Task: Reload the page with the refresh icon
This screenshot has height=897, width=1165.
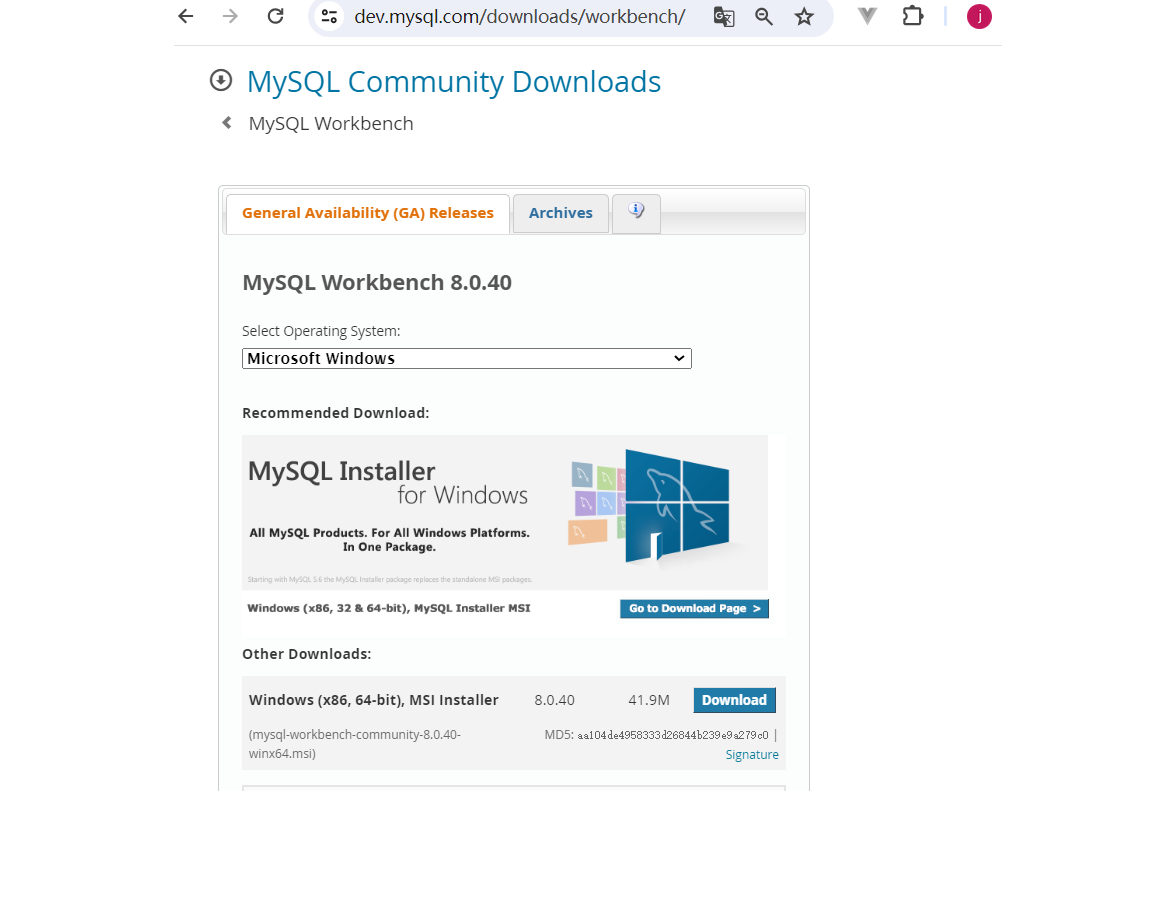Action: 276,16
